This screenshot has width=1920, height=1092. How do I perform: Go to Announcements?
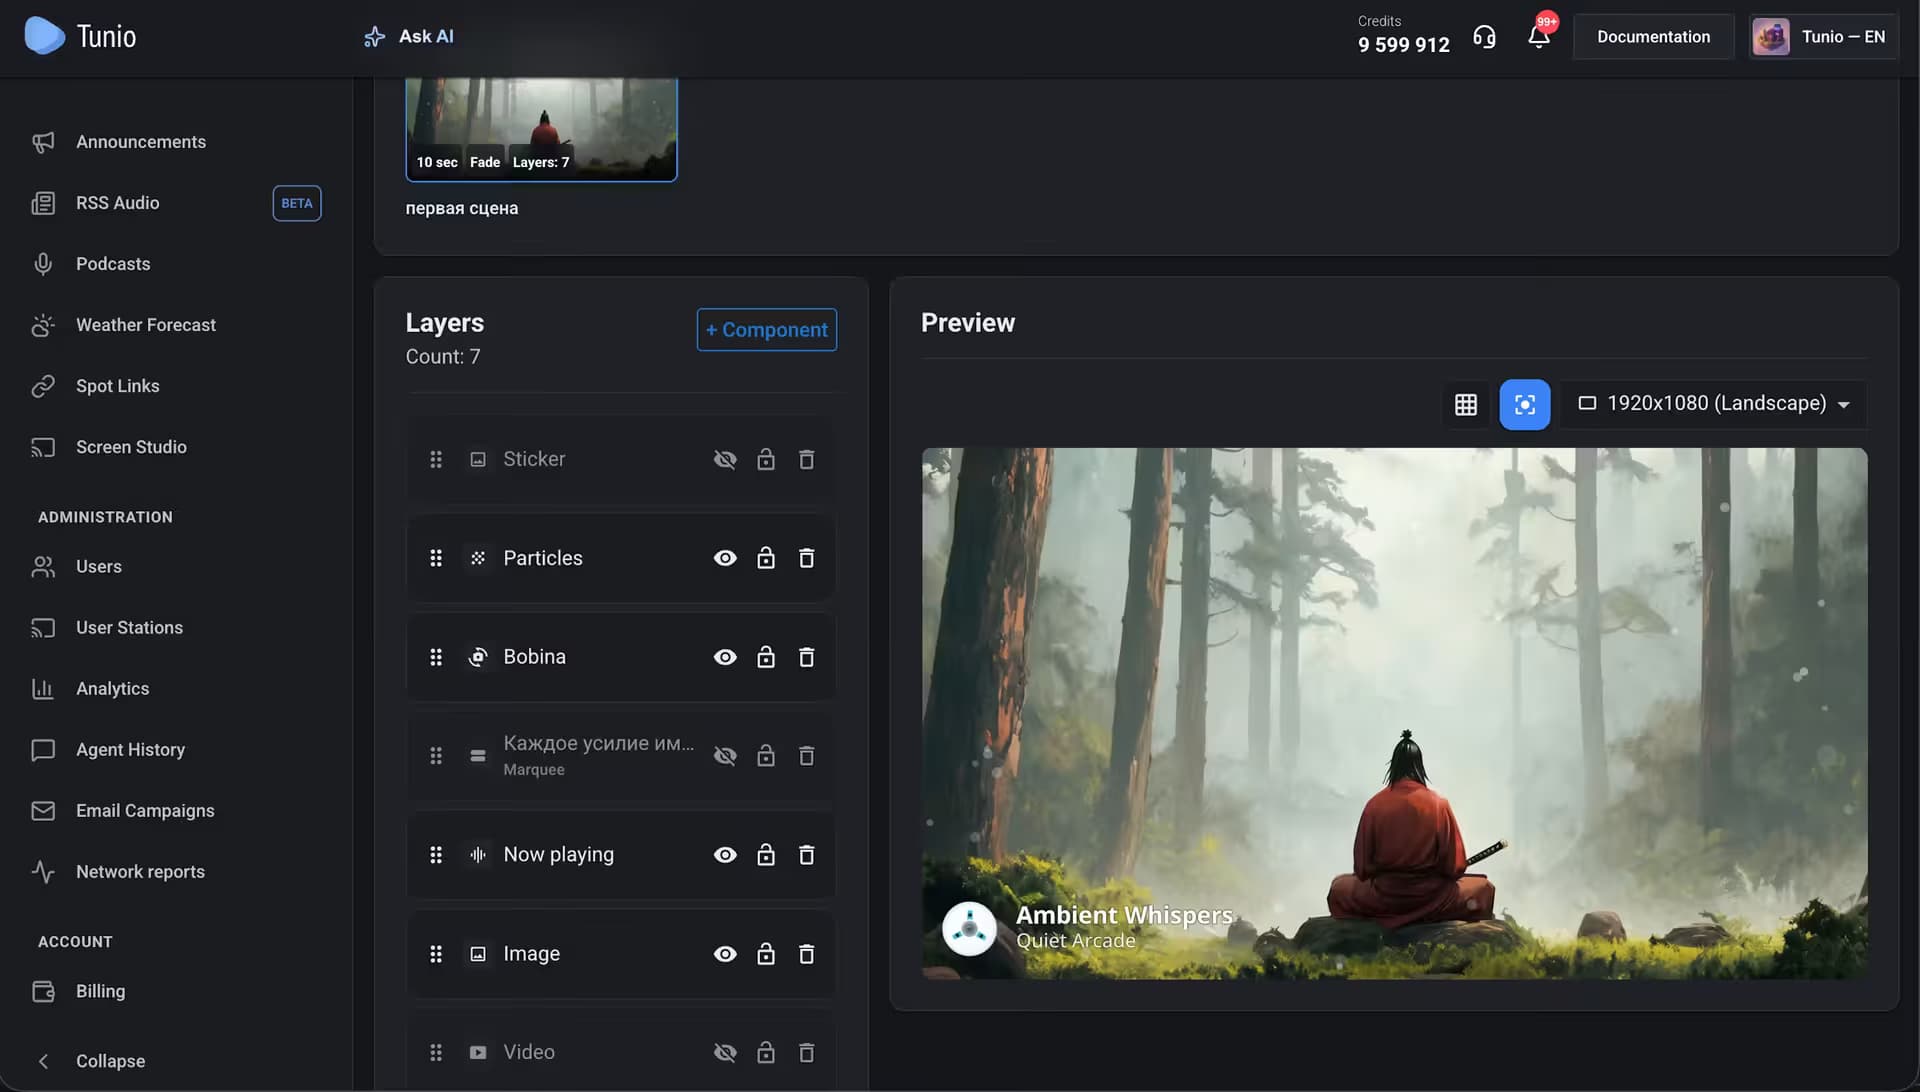(141, 142)
